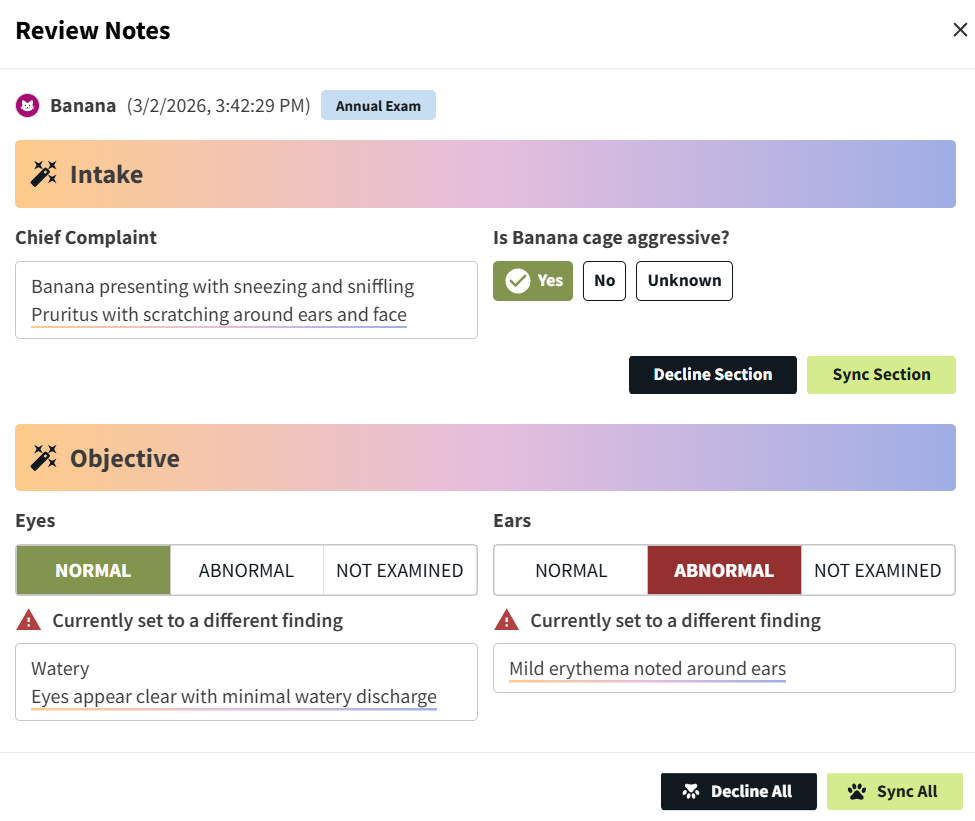Mark Ears as NOT EXAMINED
975x821 pixels.
877,571
